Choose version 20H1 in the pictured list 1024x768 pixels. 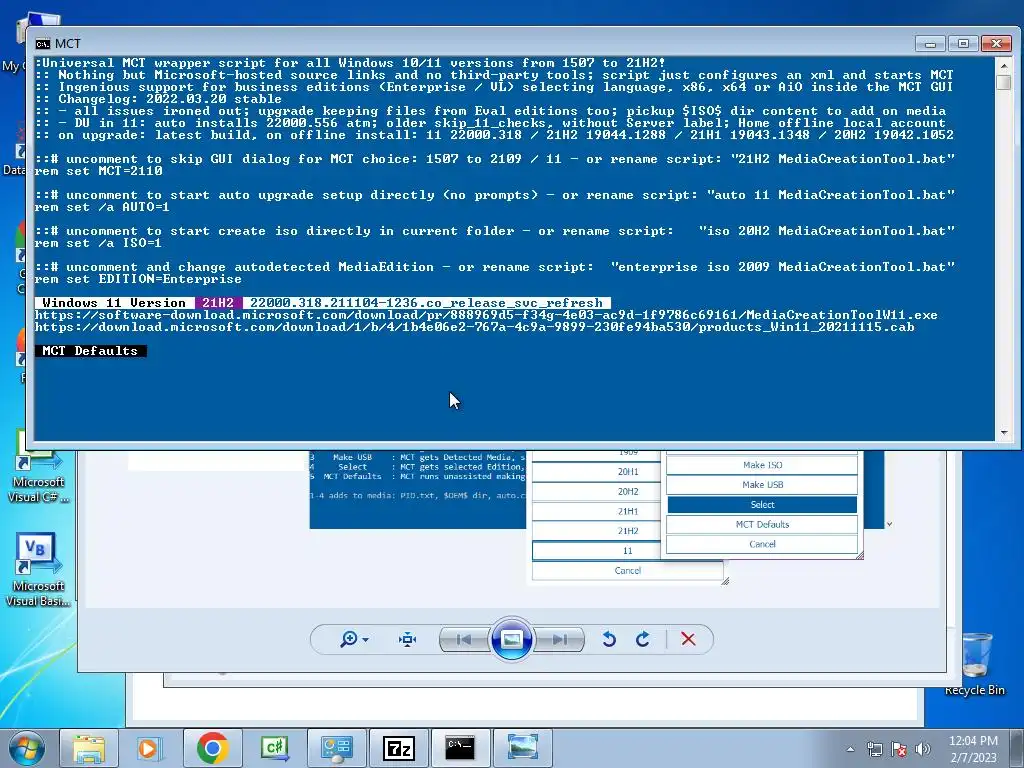click(x=628, y=472)
